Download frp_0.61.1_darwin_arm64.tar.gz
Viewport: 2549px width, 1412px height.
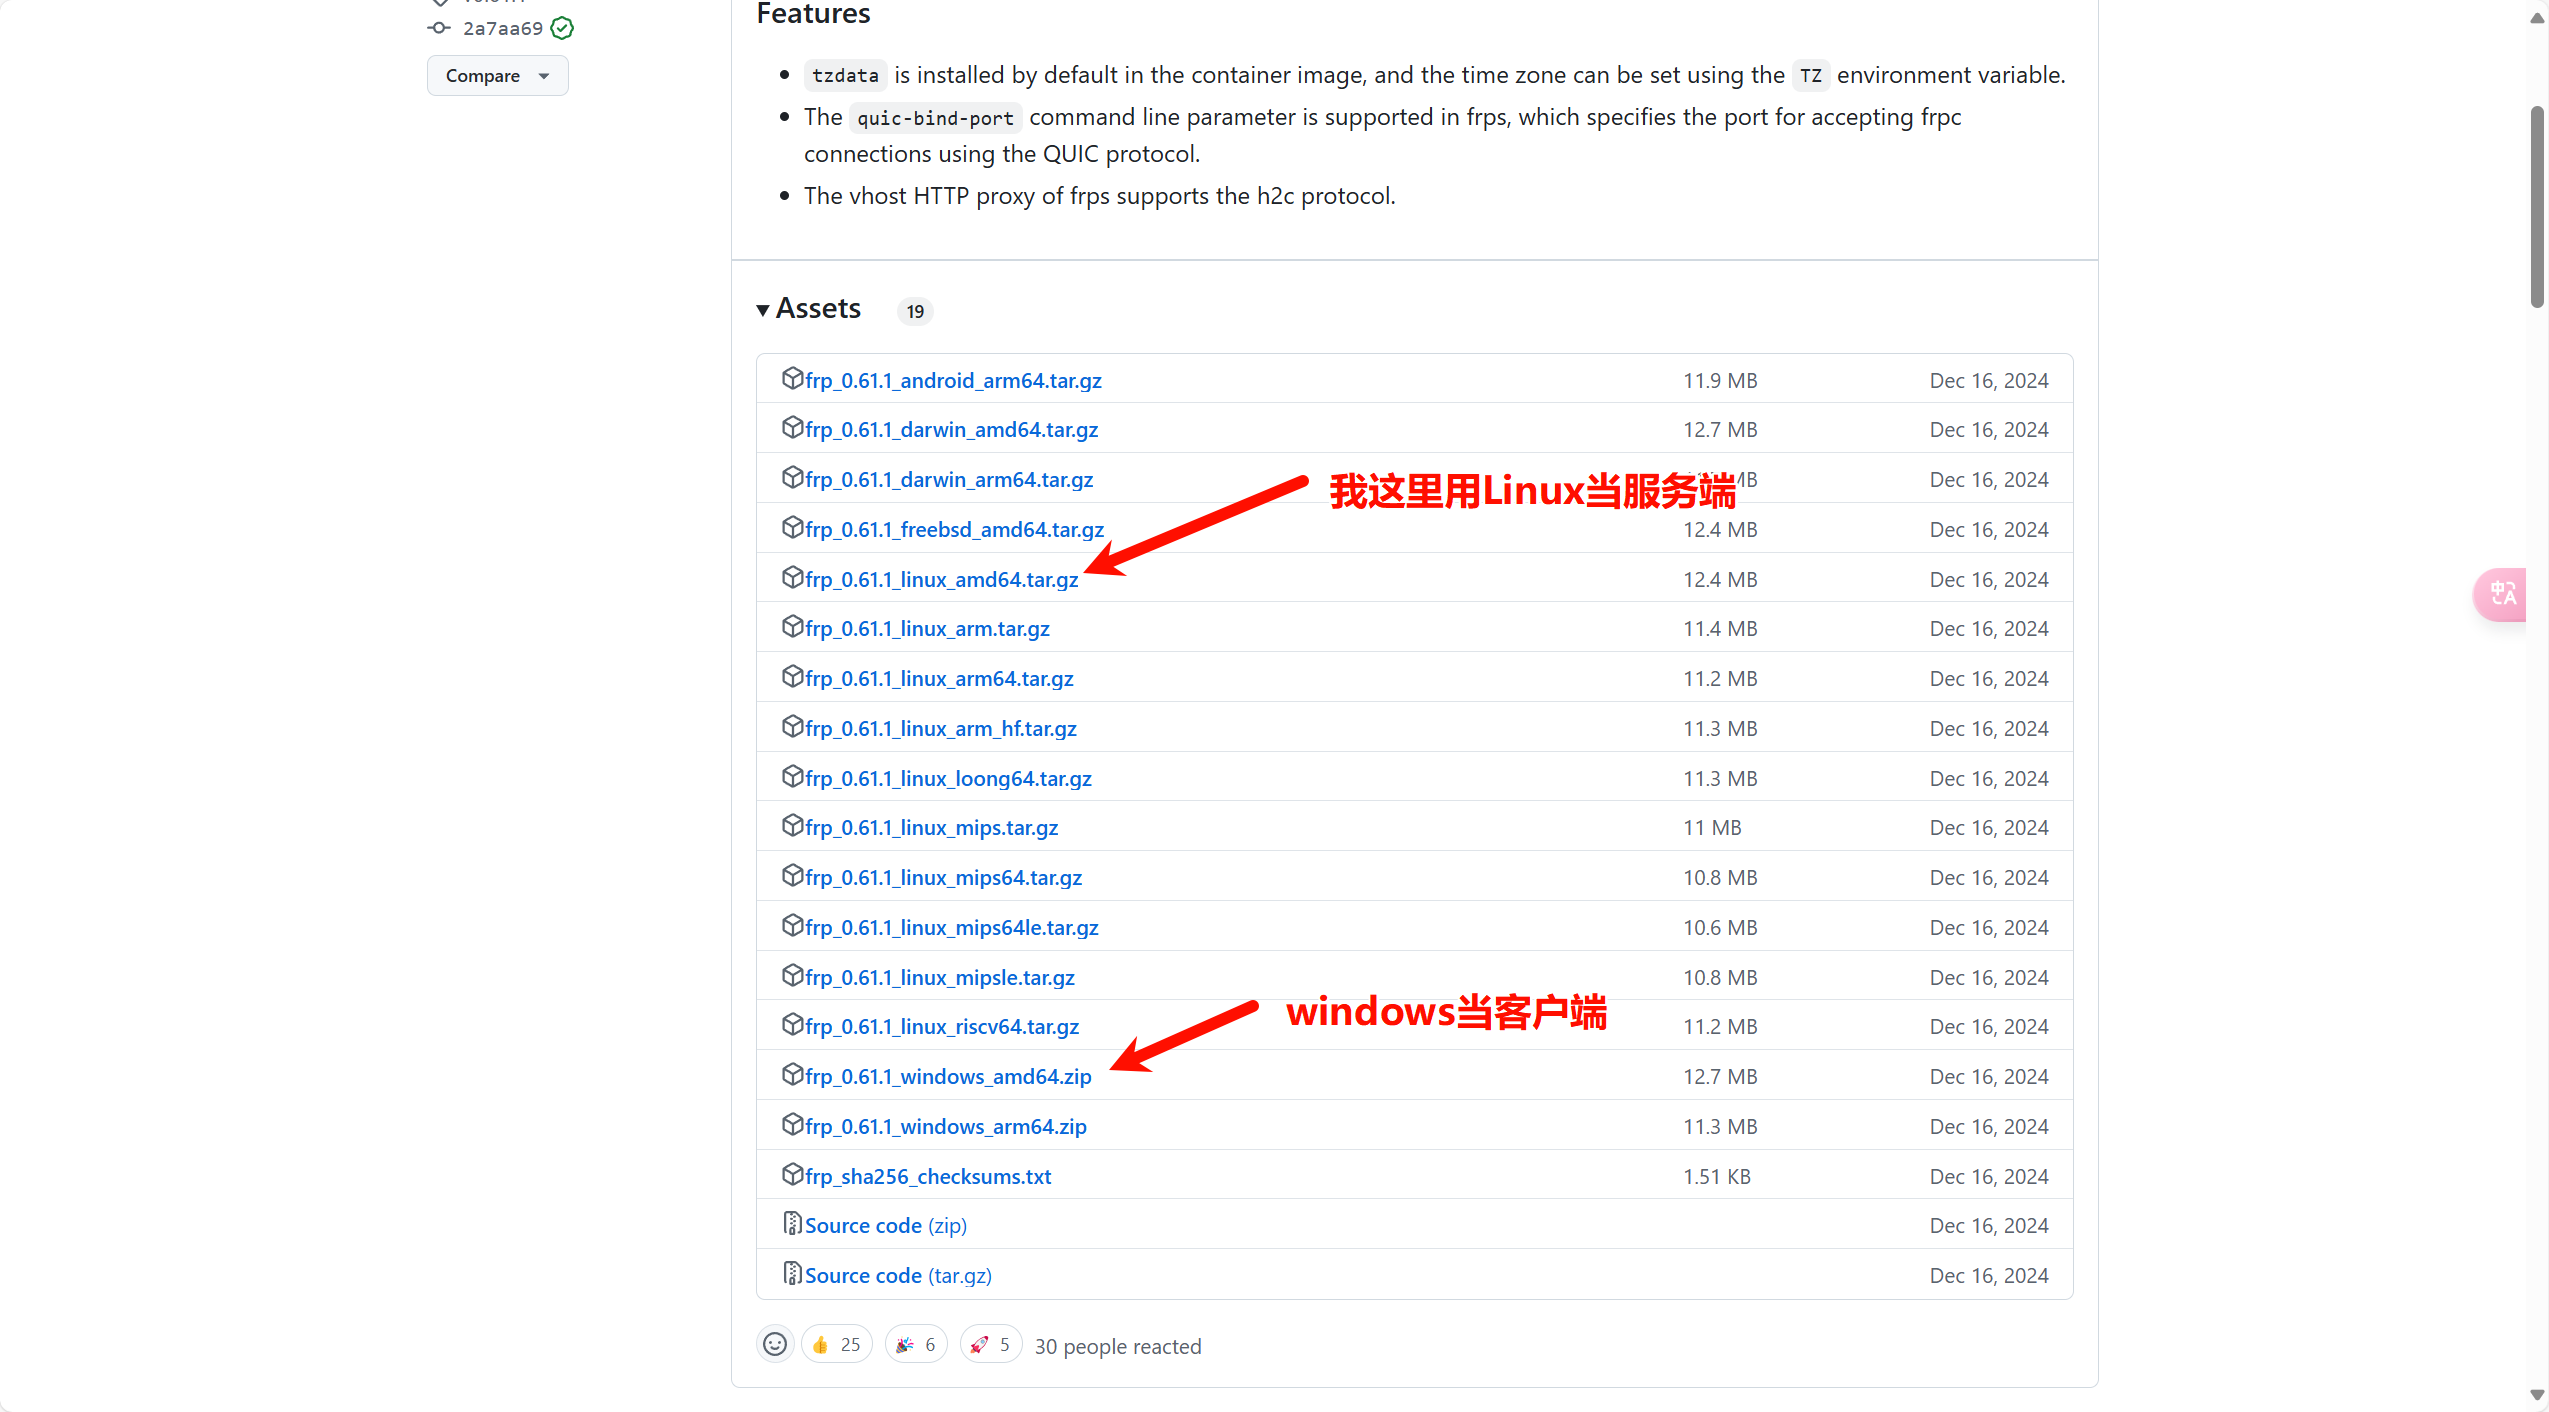[949, 479]
